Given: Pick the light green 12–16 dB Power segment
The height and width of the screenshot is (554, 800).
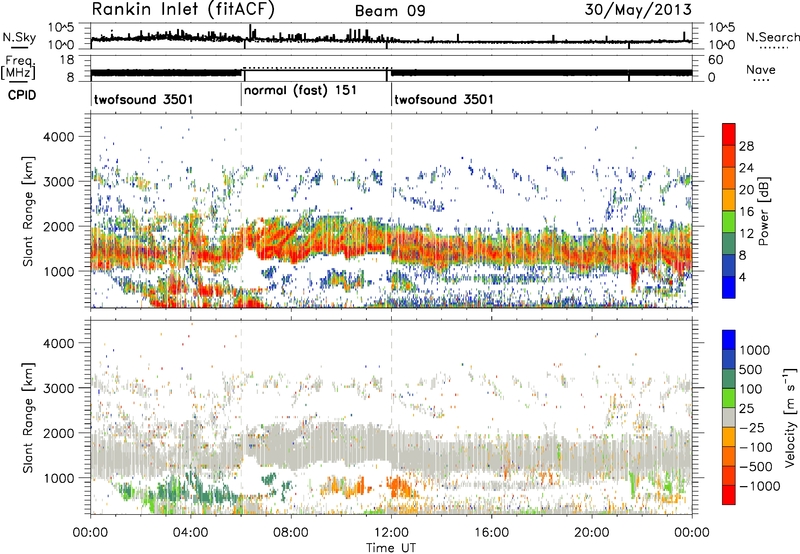Looking at the screenshot, I should pyautogui.click(x=729, y=222).
